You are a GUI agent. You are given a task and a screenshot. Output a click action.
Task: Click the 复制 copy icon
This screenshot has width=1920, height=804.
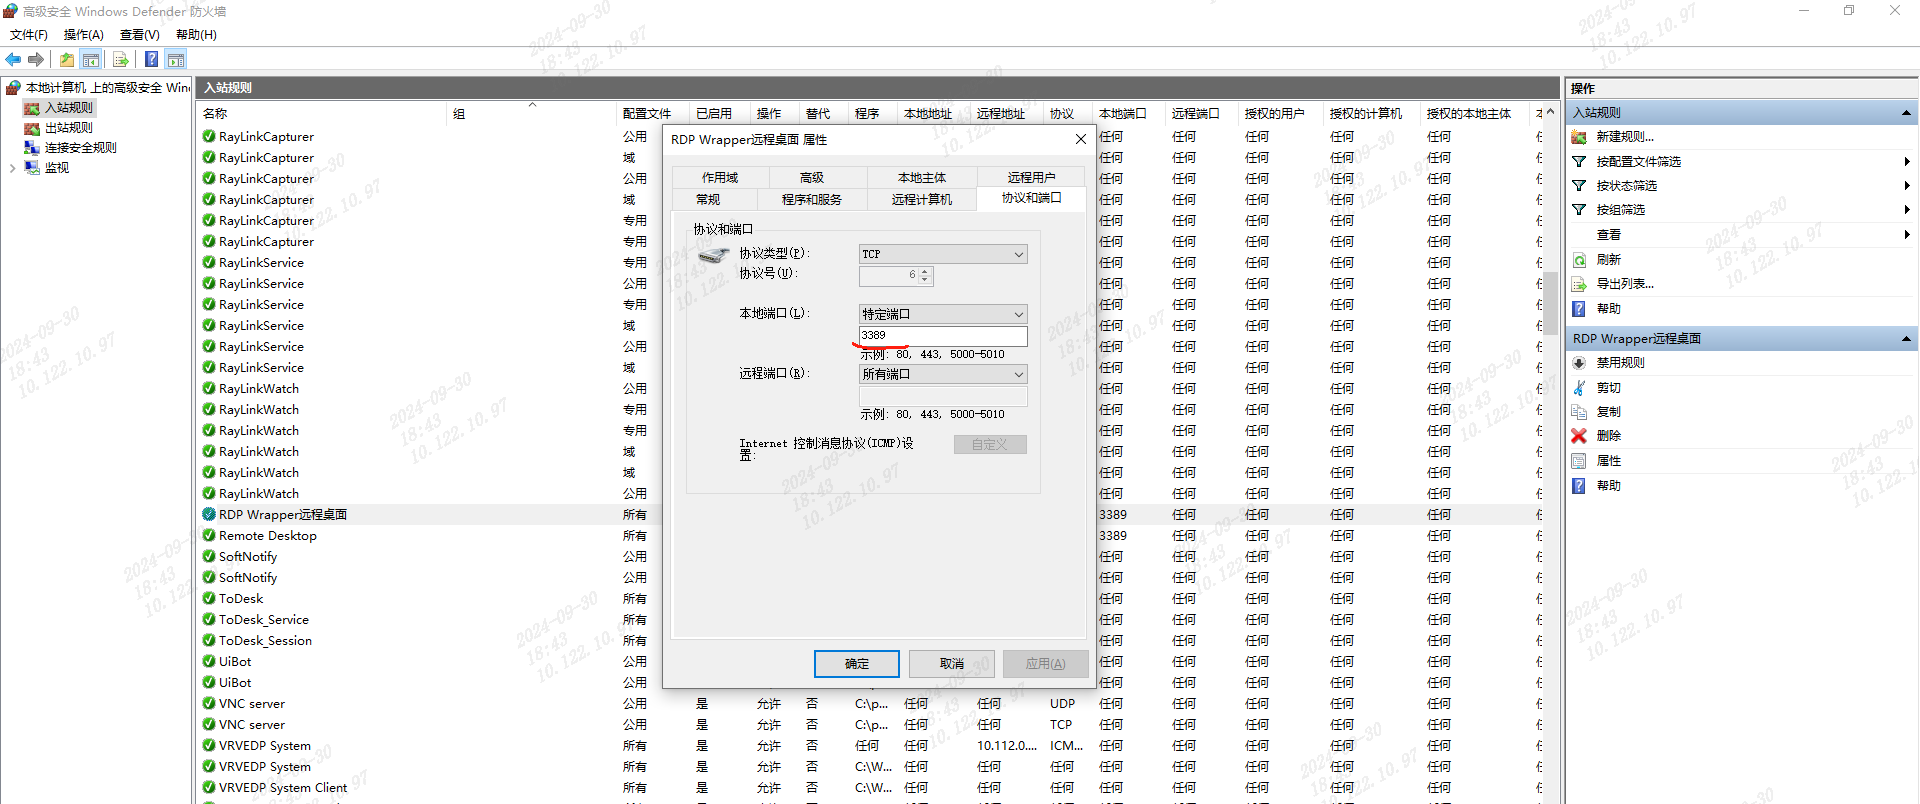(x=1579, y=412)
